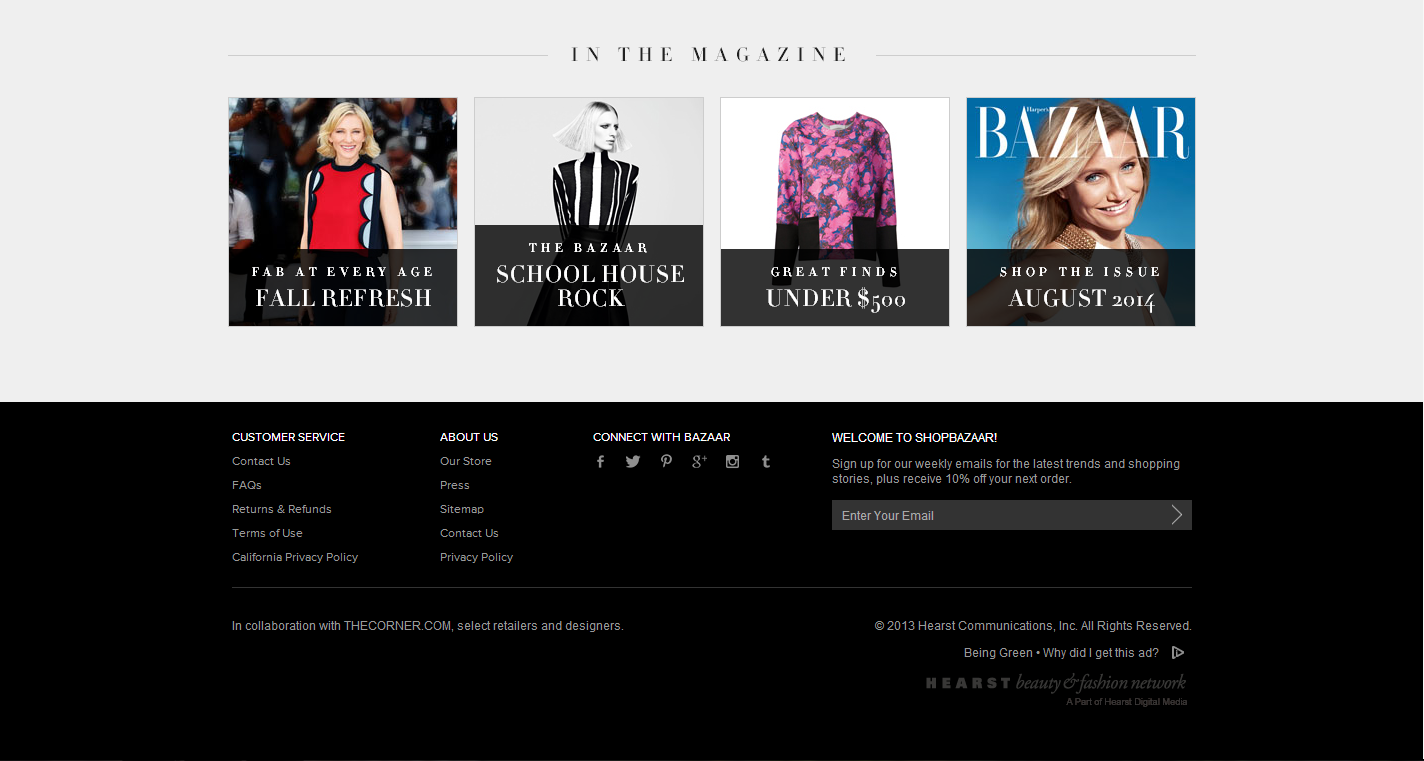Click Contact Us under About Us
The width and height of the screenshot is (1424, 761).
pyautogui.click(x=469, y=533)
